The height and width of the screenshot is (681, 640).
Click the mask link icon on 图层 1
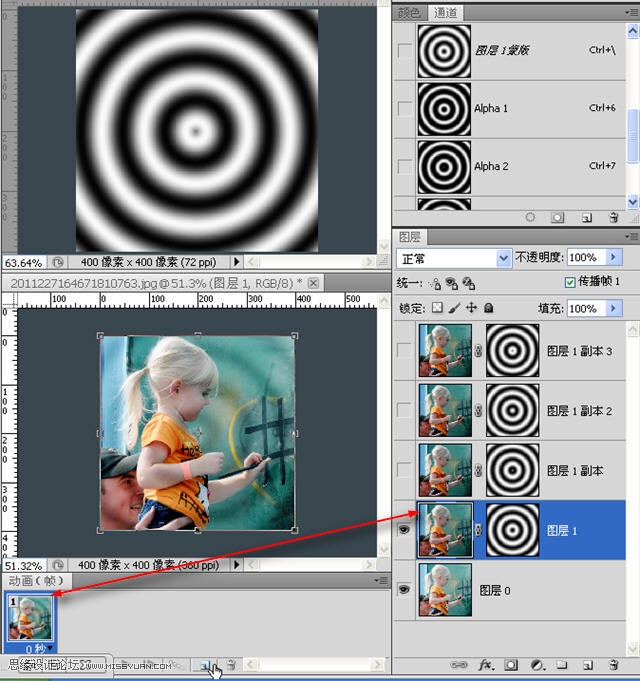[x=478, y=530]
